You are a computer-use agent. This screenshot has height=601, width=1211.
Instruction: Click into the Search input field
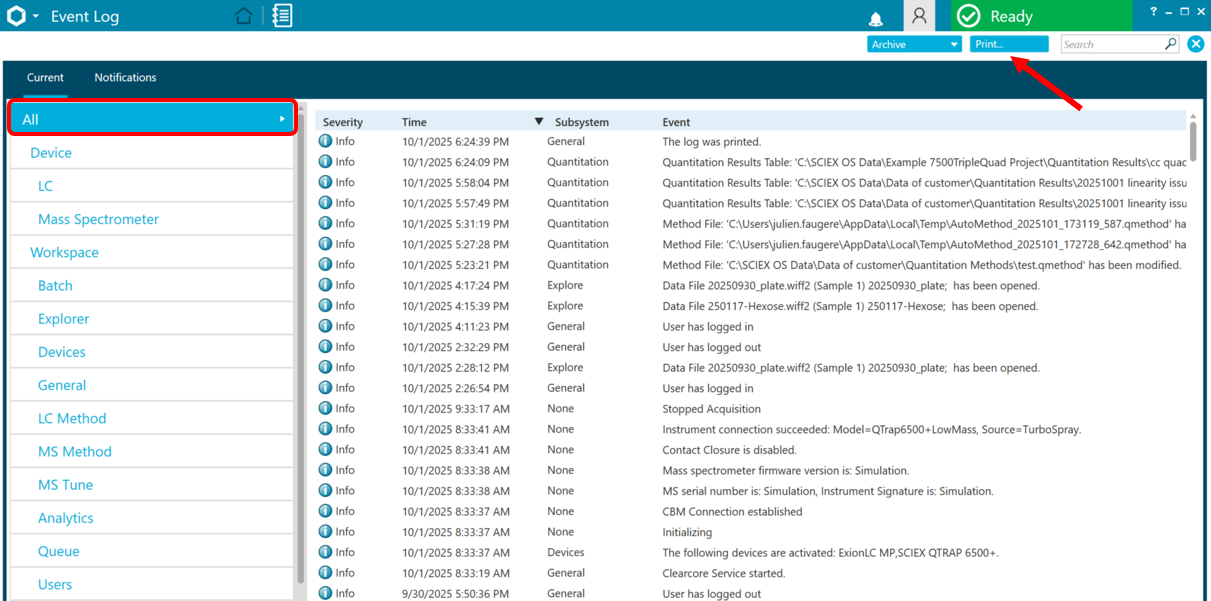pyautogui.click(x=1110, y=44)
